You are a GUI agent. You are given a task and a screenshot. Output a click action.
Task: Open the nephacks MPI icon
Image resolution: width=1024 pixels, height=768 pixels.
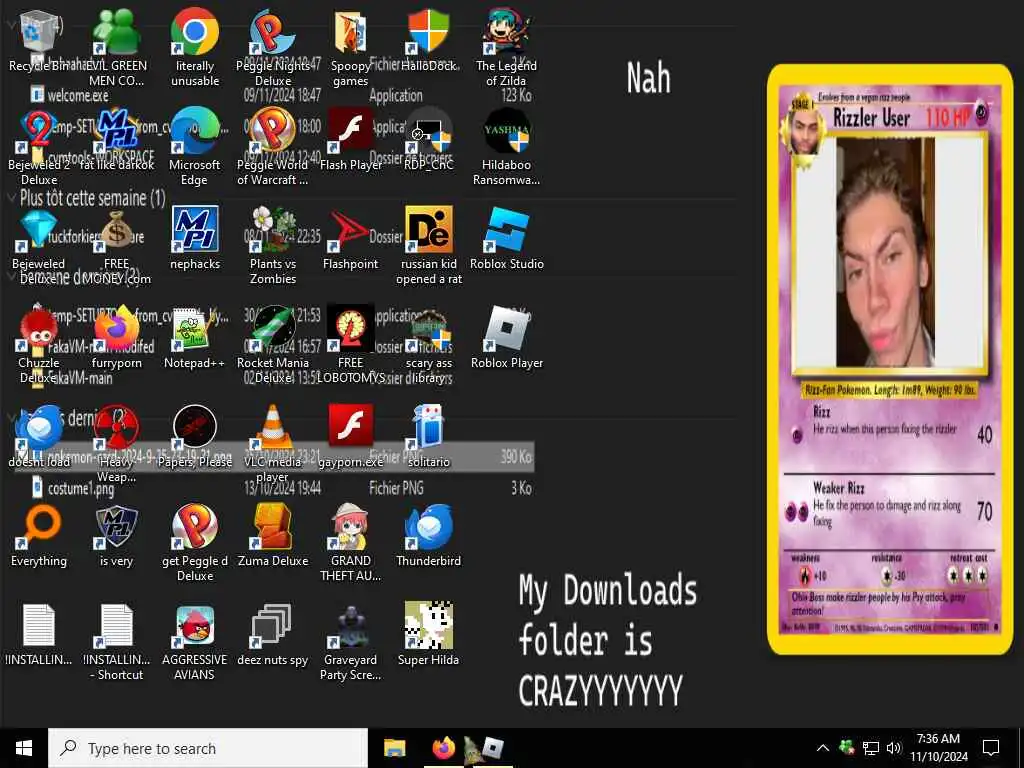(x=195, y=230)
